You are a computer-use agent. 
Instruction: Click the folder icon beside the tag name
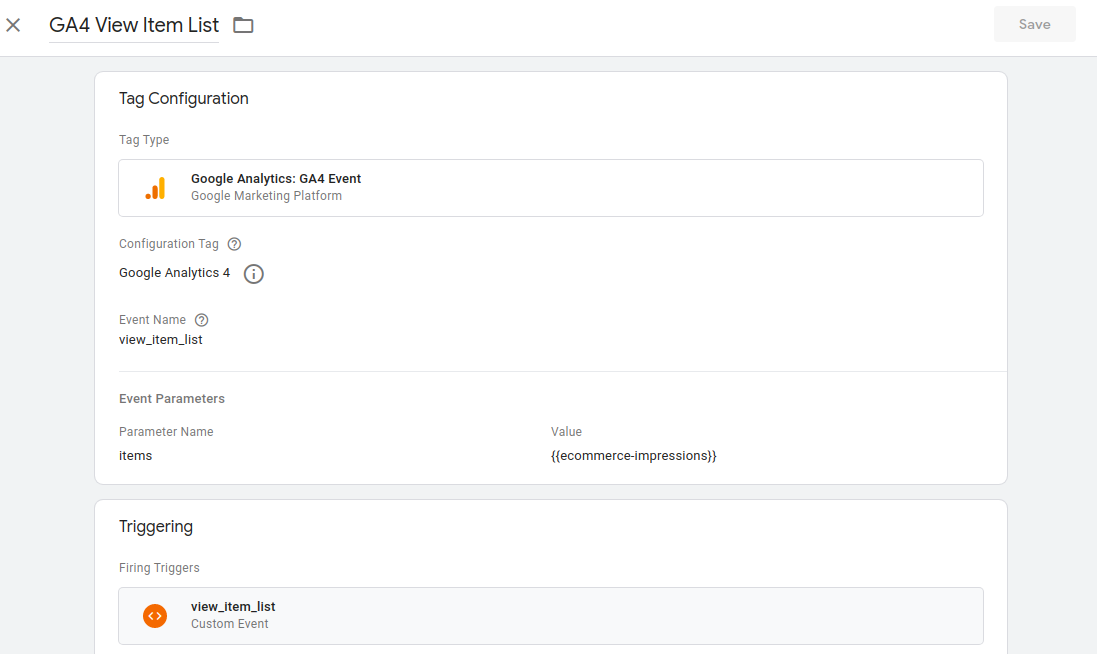click(x=243, y=25)
